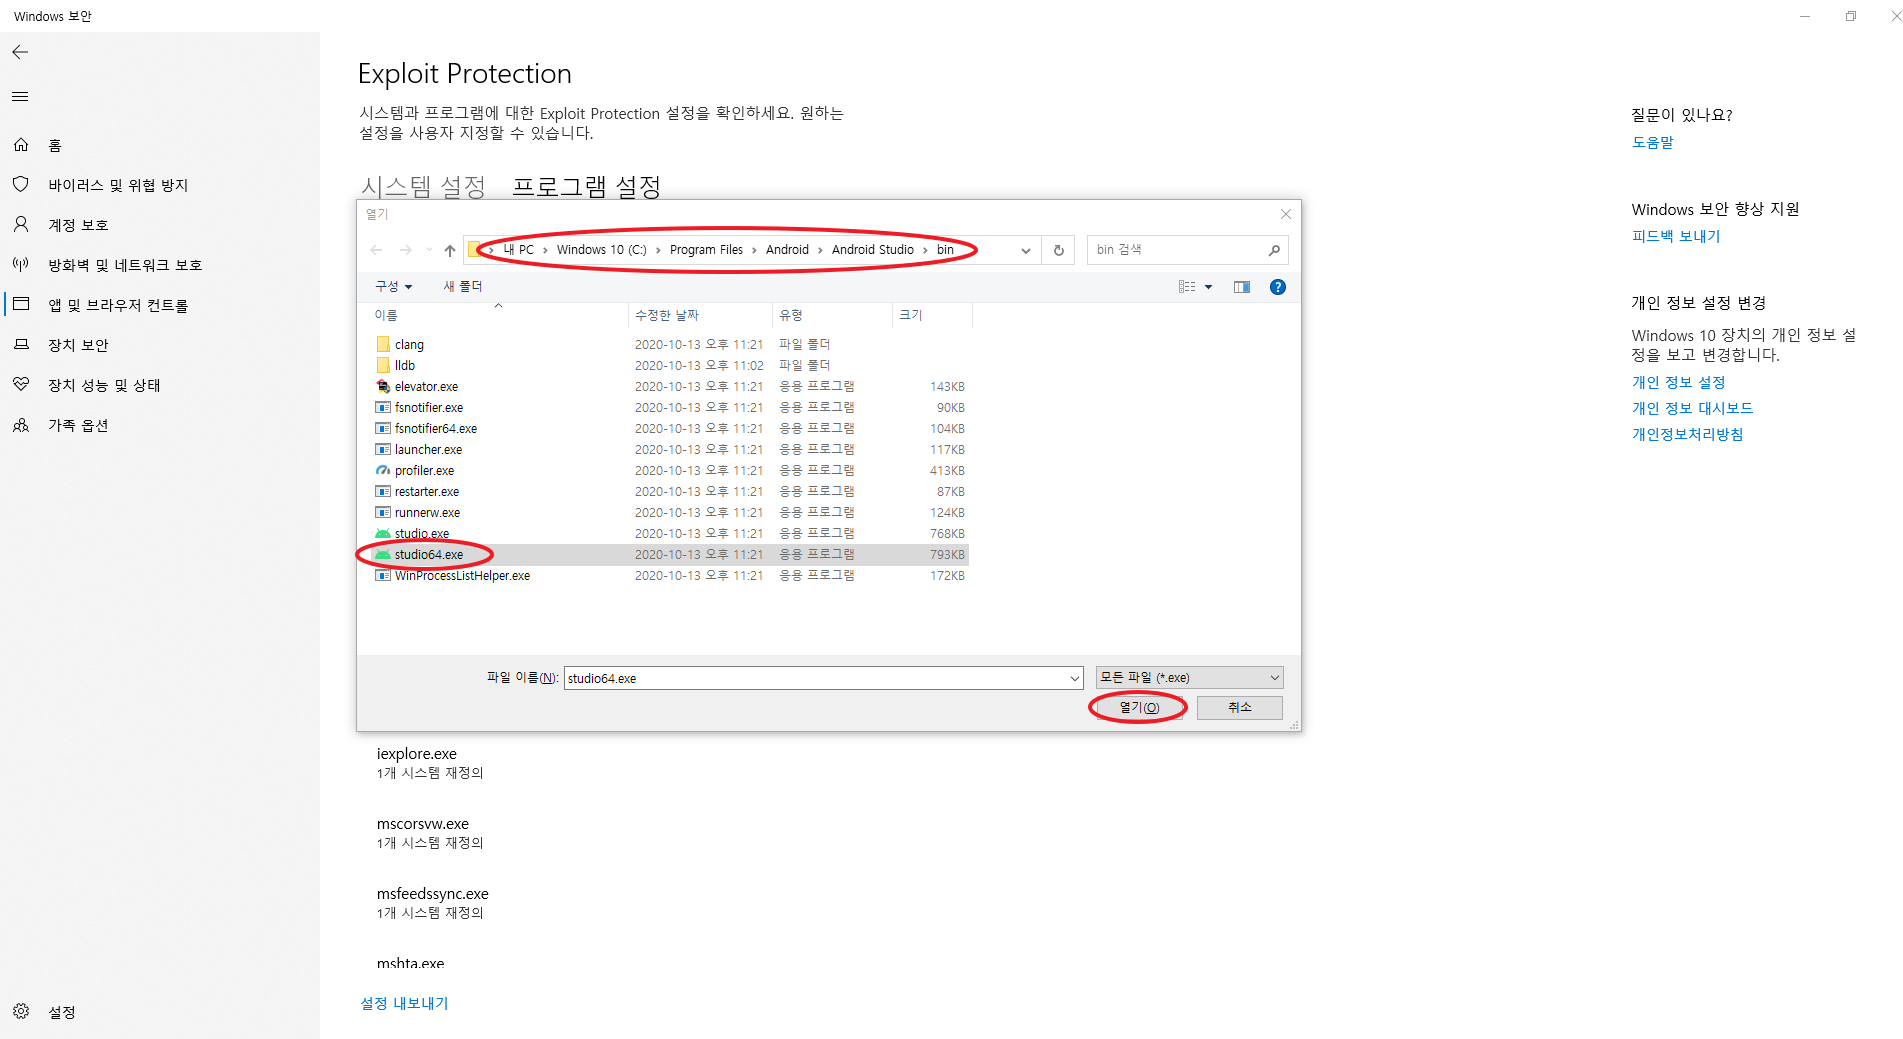Expand breadcrumb chevron after Windows 10 (C:)
This screenshot has height=1039, width=1903.
(658, 250)
